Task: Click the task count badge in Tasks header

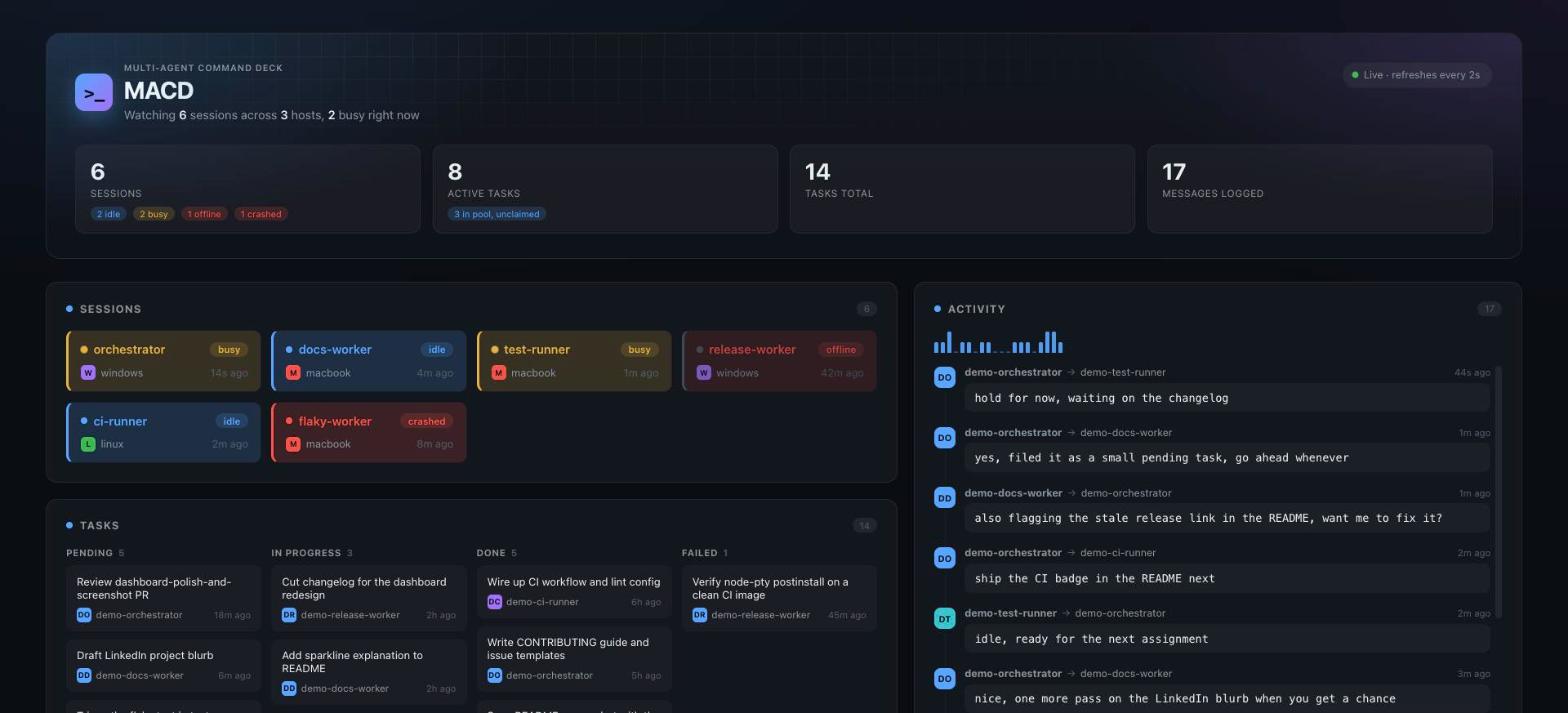Action: pos(864,525)
